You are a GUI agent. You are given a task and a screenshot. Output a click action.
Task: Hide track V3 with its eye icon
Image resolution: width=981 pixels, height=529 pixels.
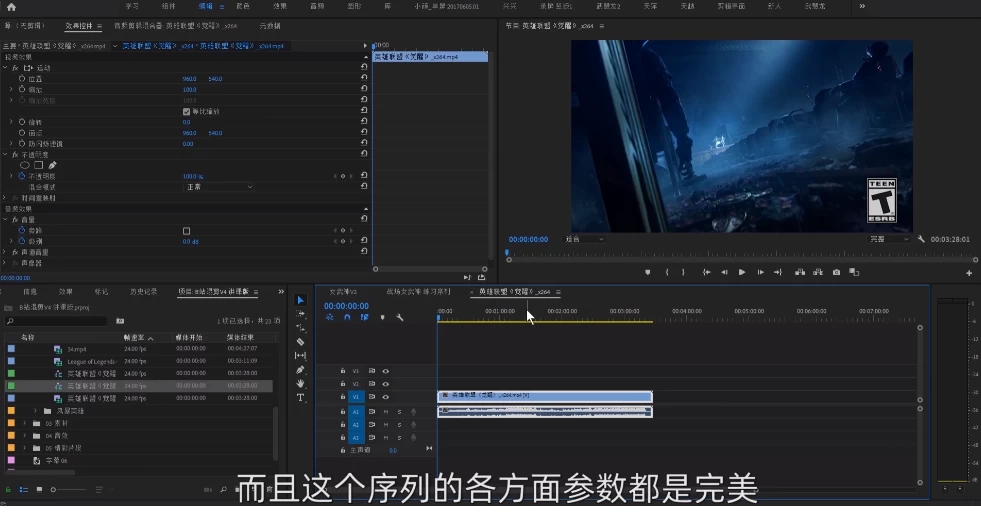[x=385, y=371]
